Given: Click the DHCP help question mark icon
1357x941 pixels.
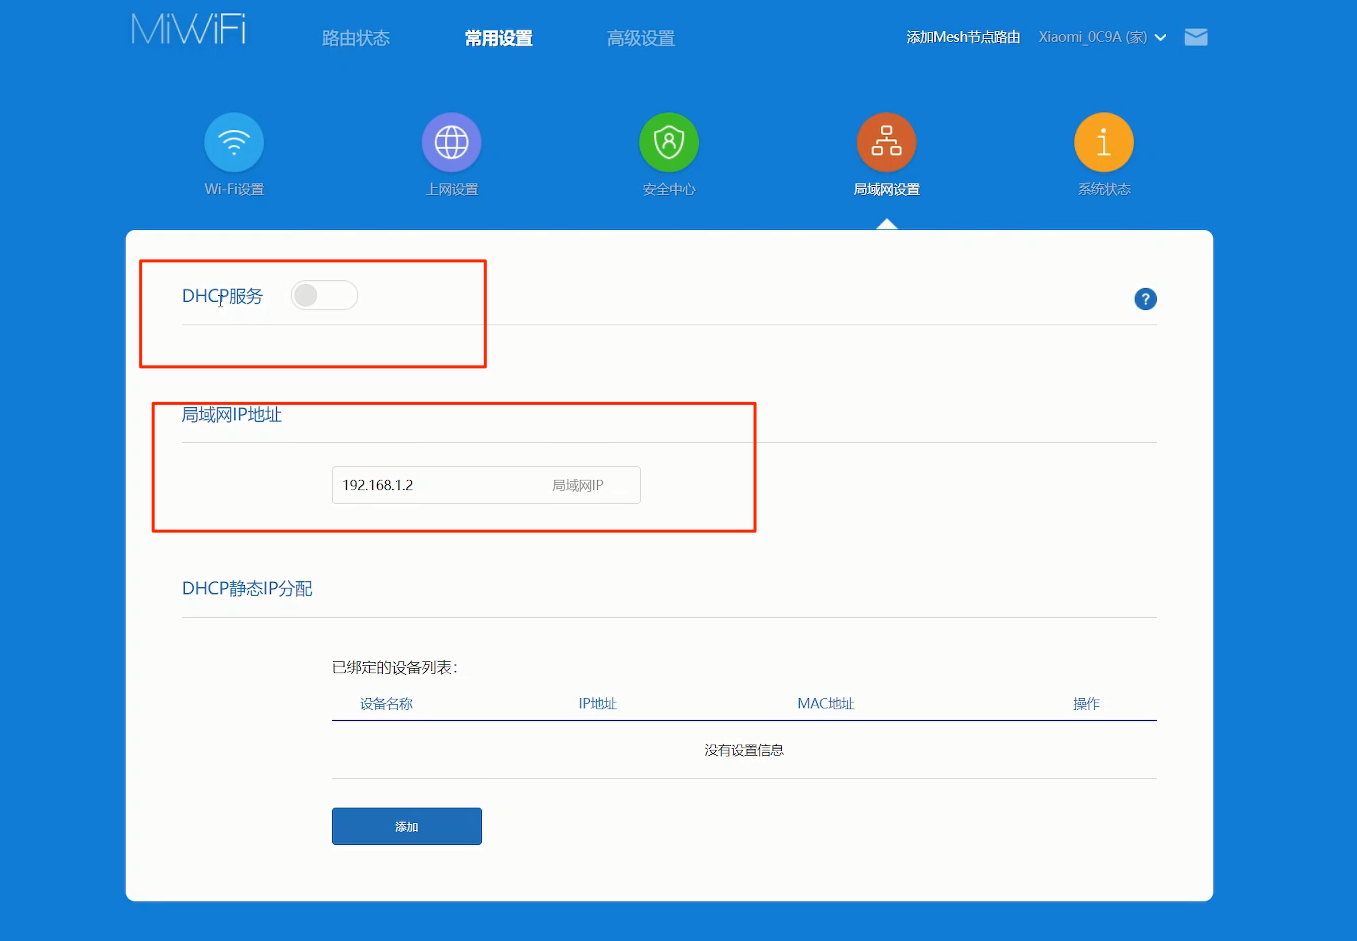Looking at the screenshot, I should [x=1145, y=298].
